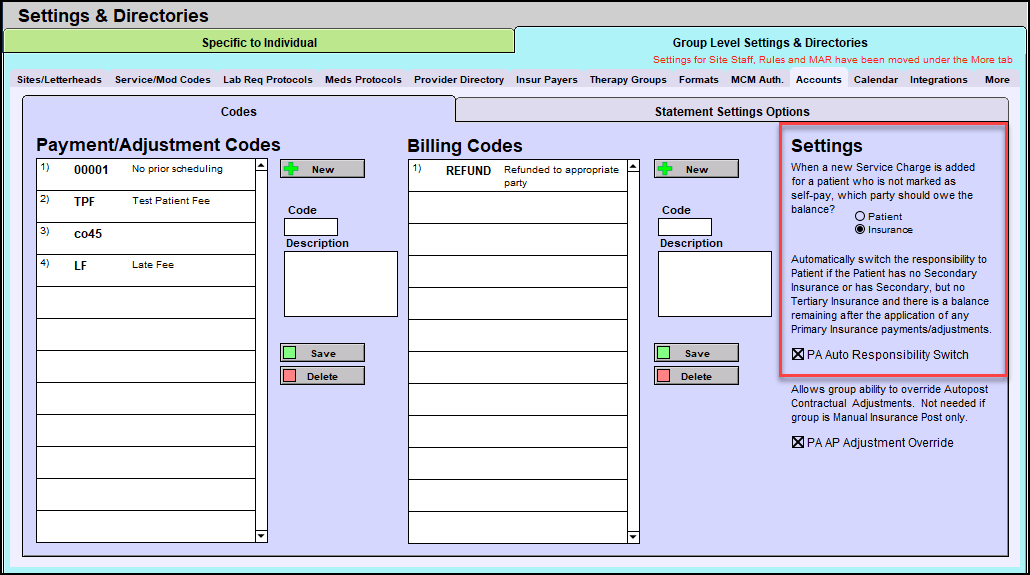This screenshot has height=575, width=1030.
Task: Delete the Payment/Adjustment code entry
Action: click(x=322, y=376)
